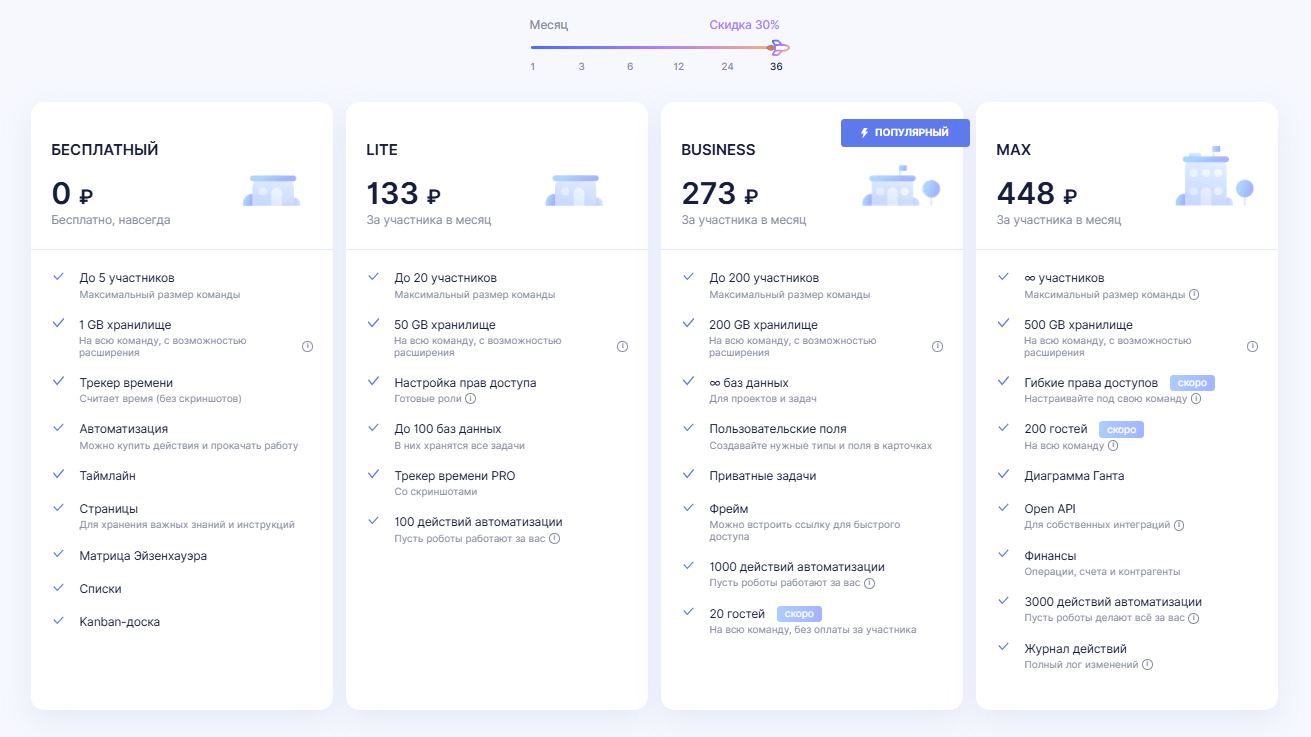
Task: Click info icon next to 500 GB хранилище
Action: [x=1252, y=347]
